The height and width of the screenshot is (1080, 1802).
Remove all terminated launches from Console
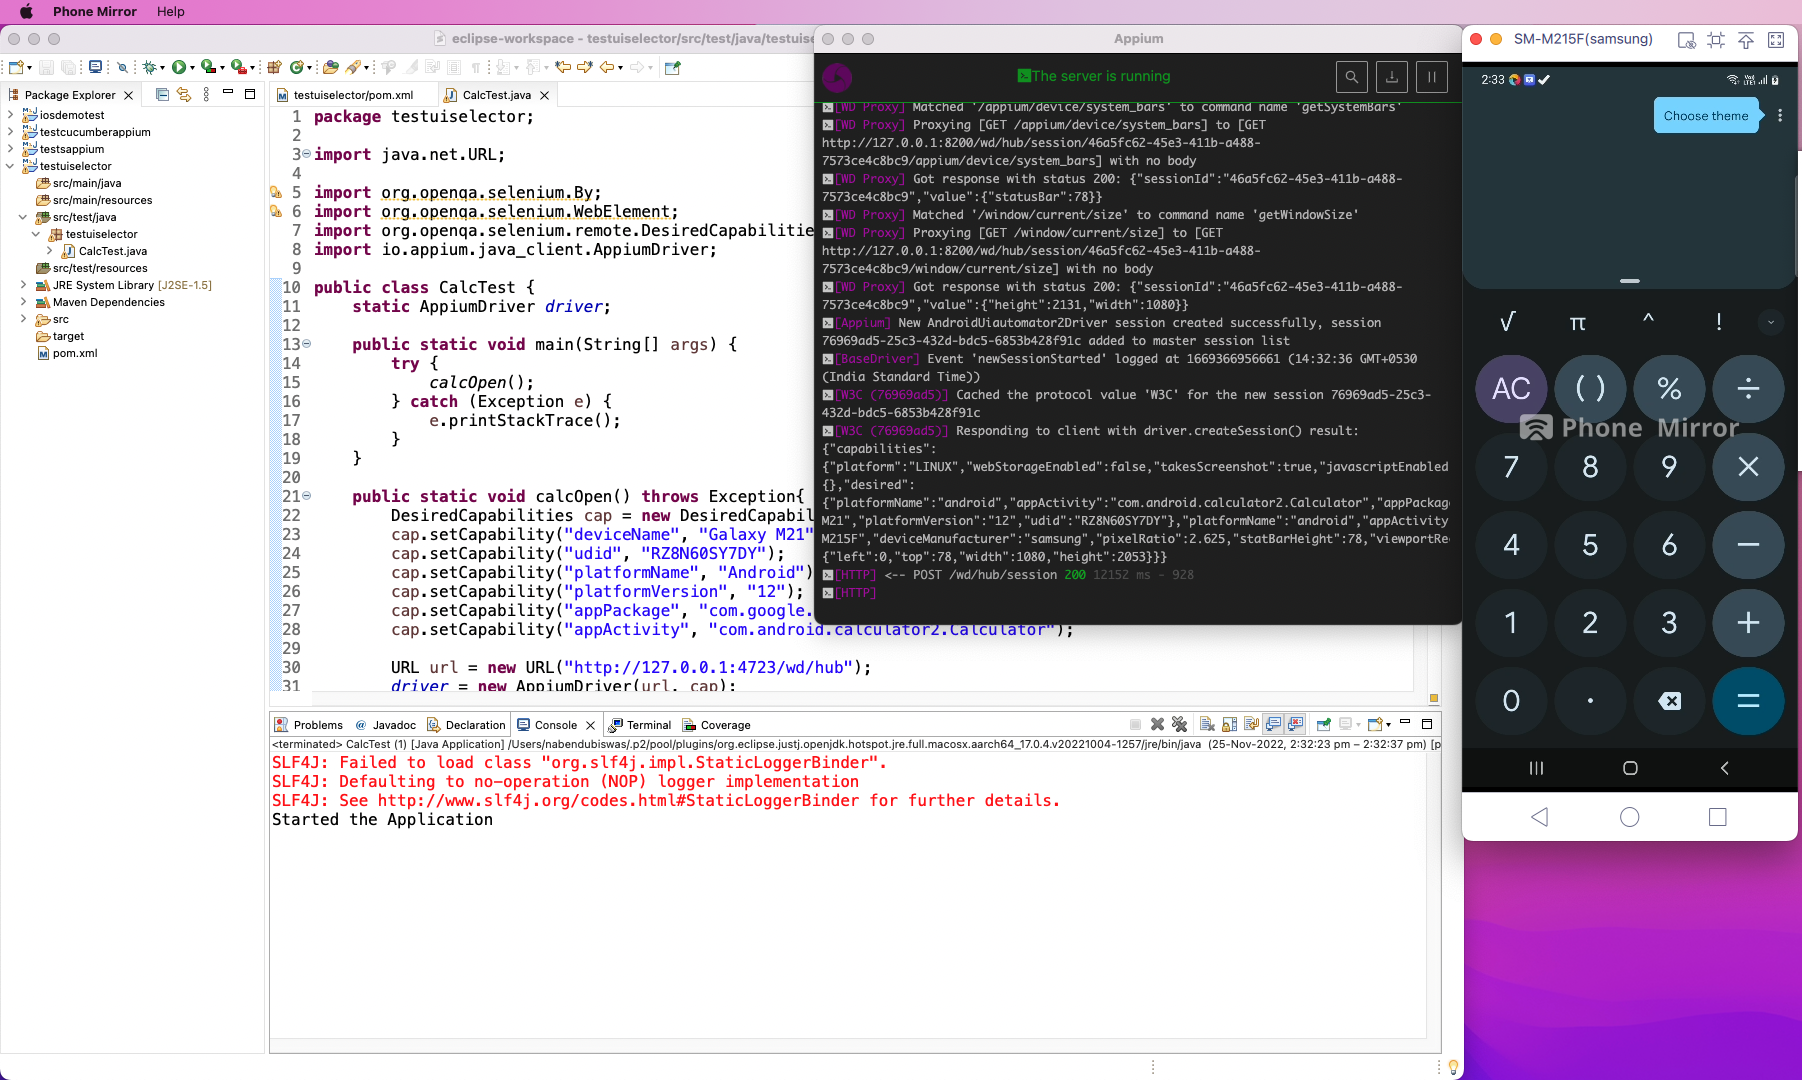(x=1178, y=725)
